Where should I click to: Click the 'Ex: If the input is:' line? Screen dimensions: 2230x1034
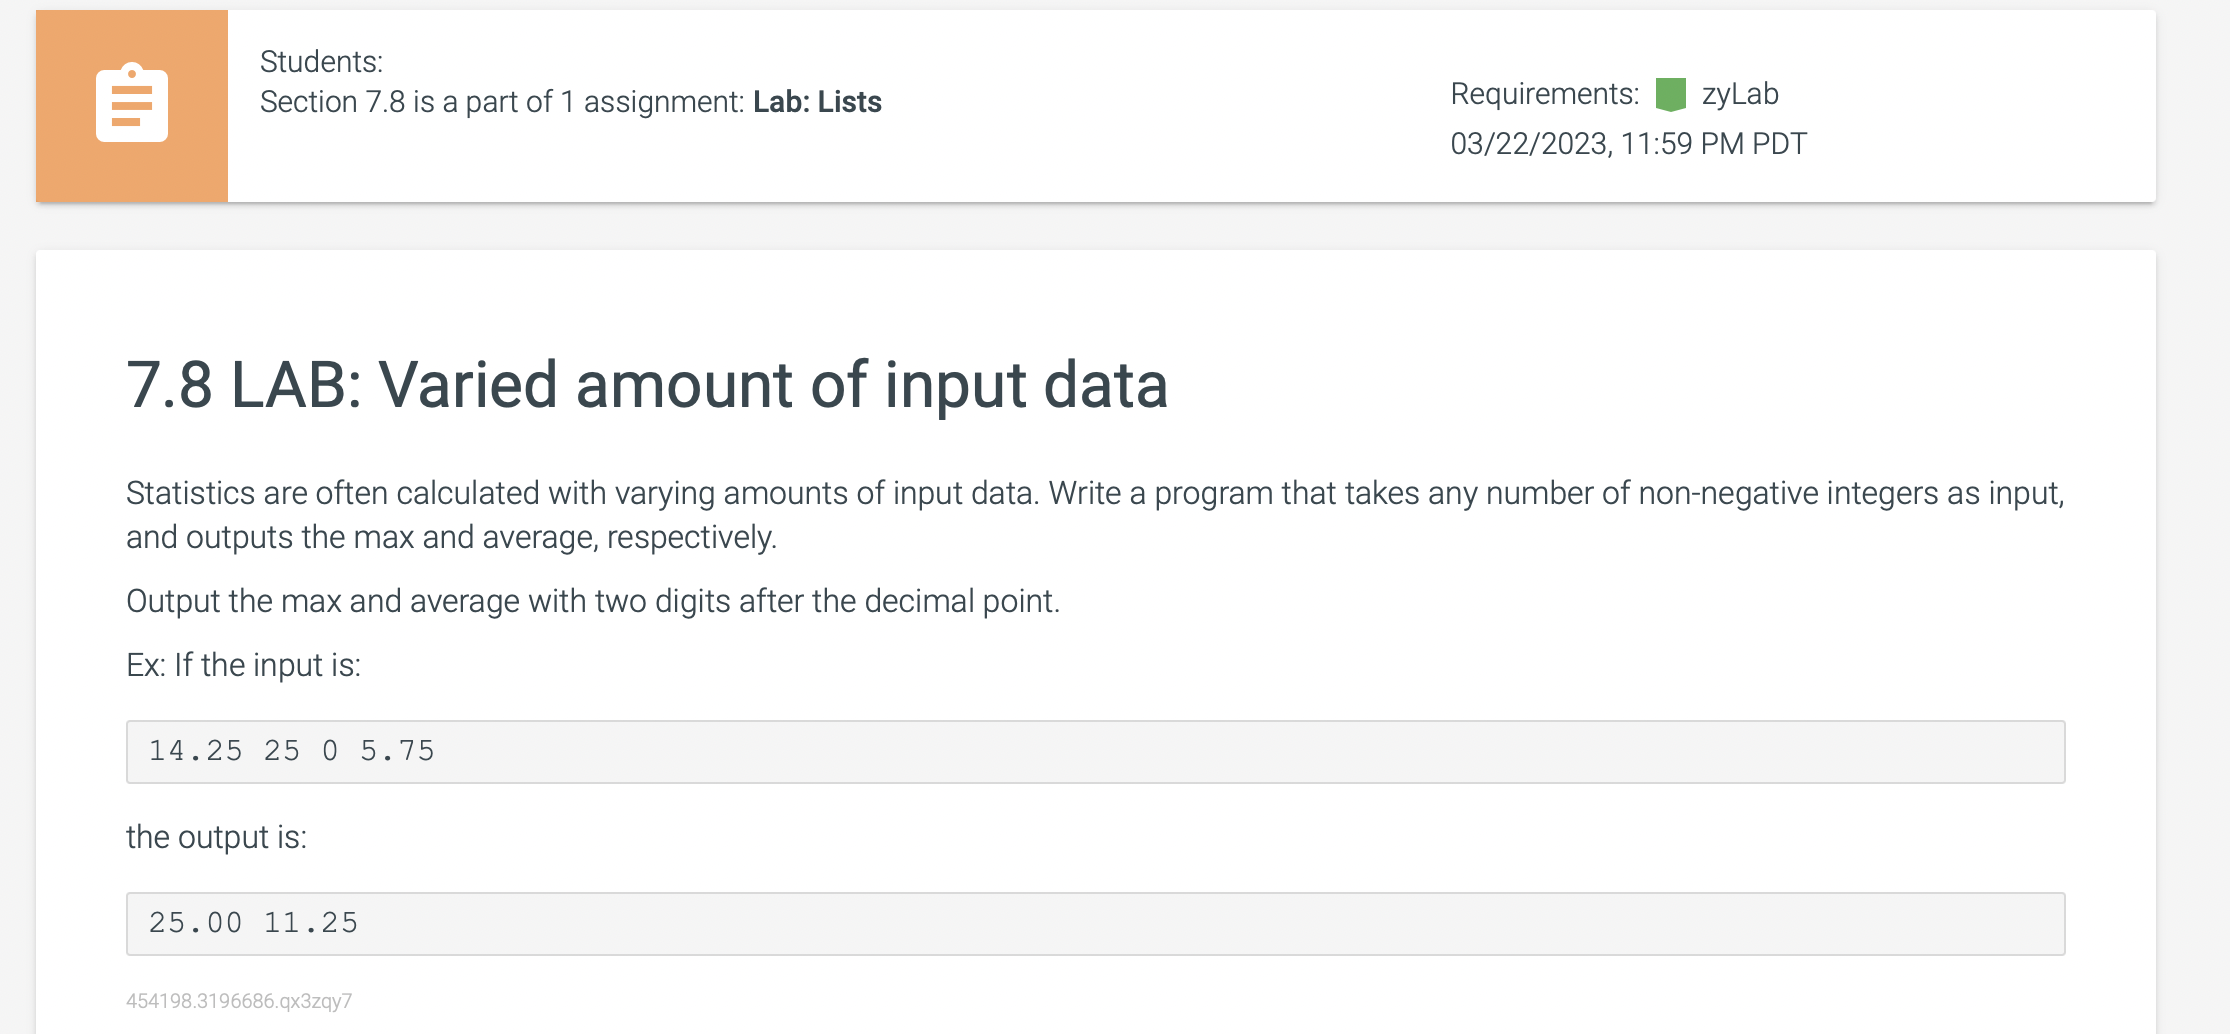(x=243, y=665)
